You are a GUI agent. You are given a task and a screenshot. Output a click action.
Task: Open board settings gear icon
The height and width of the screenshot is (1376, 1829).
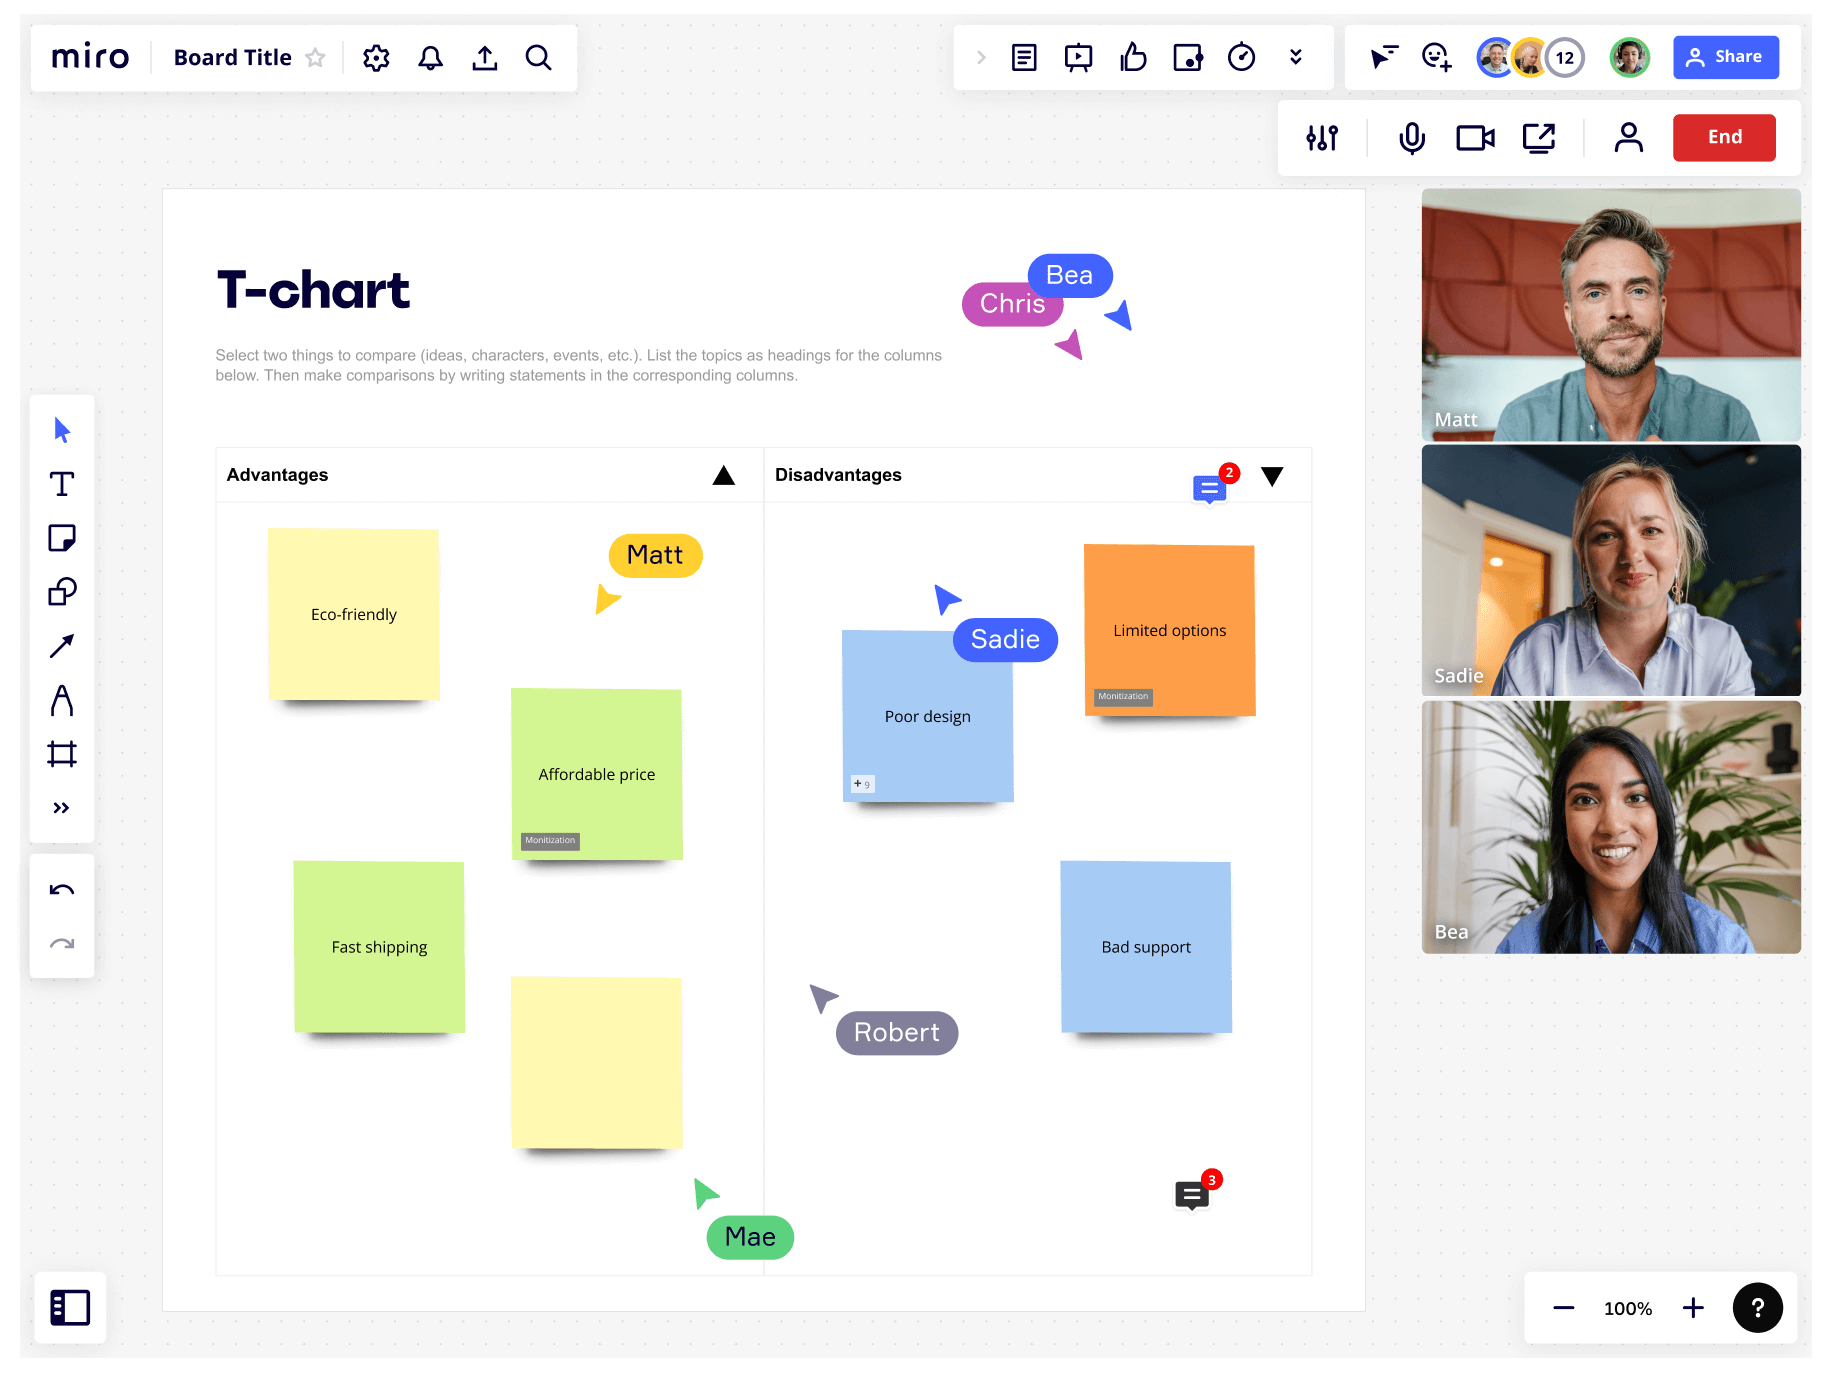click(x=376, y=58)
